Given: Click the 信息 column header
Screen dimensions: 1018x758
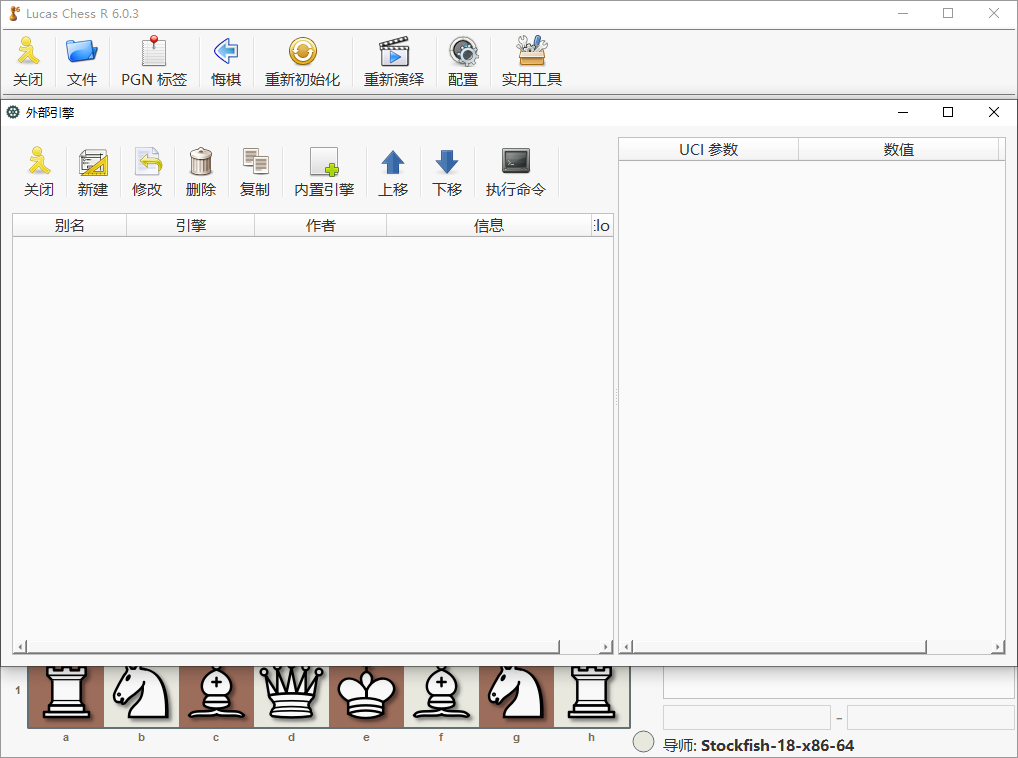Looking at the screenshot, I should pos(489,225).
